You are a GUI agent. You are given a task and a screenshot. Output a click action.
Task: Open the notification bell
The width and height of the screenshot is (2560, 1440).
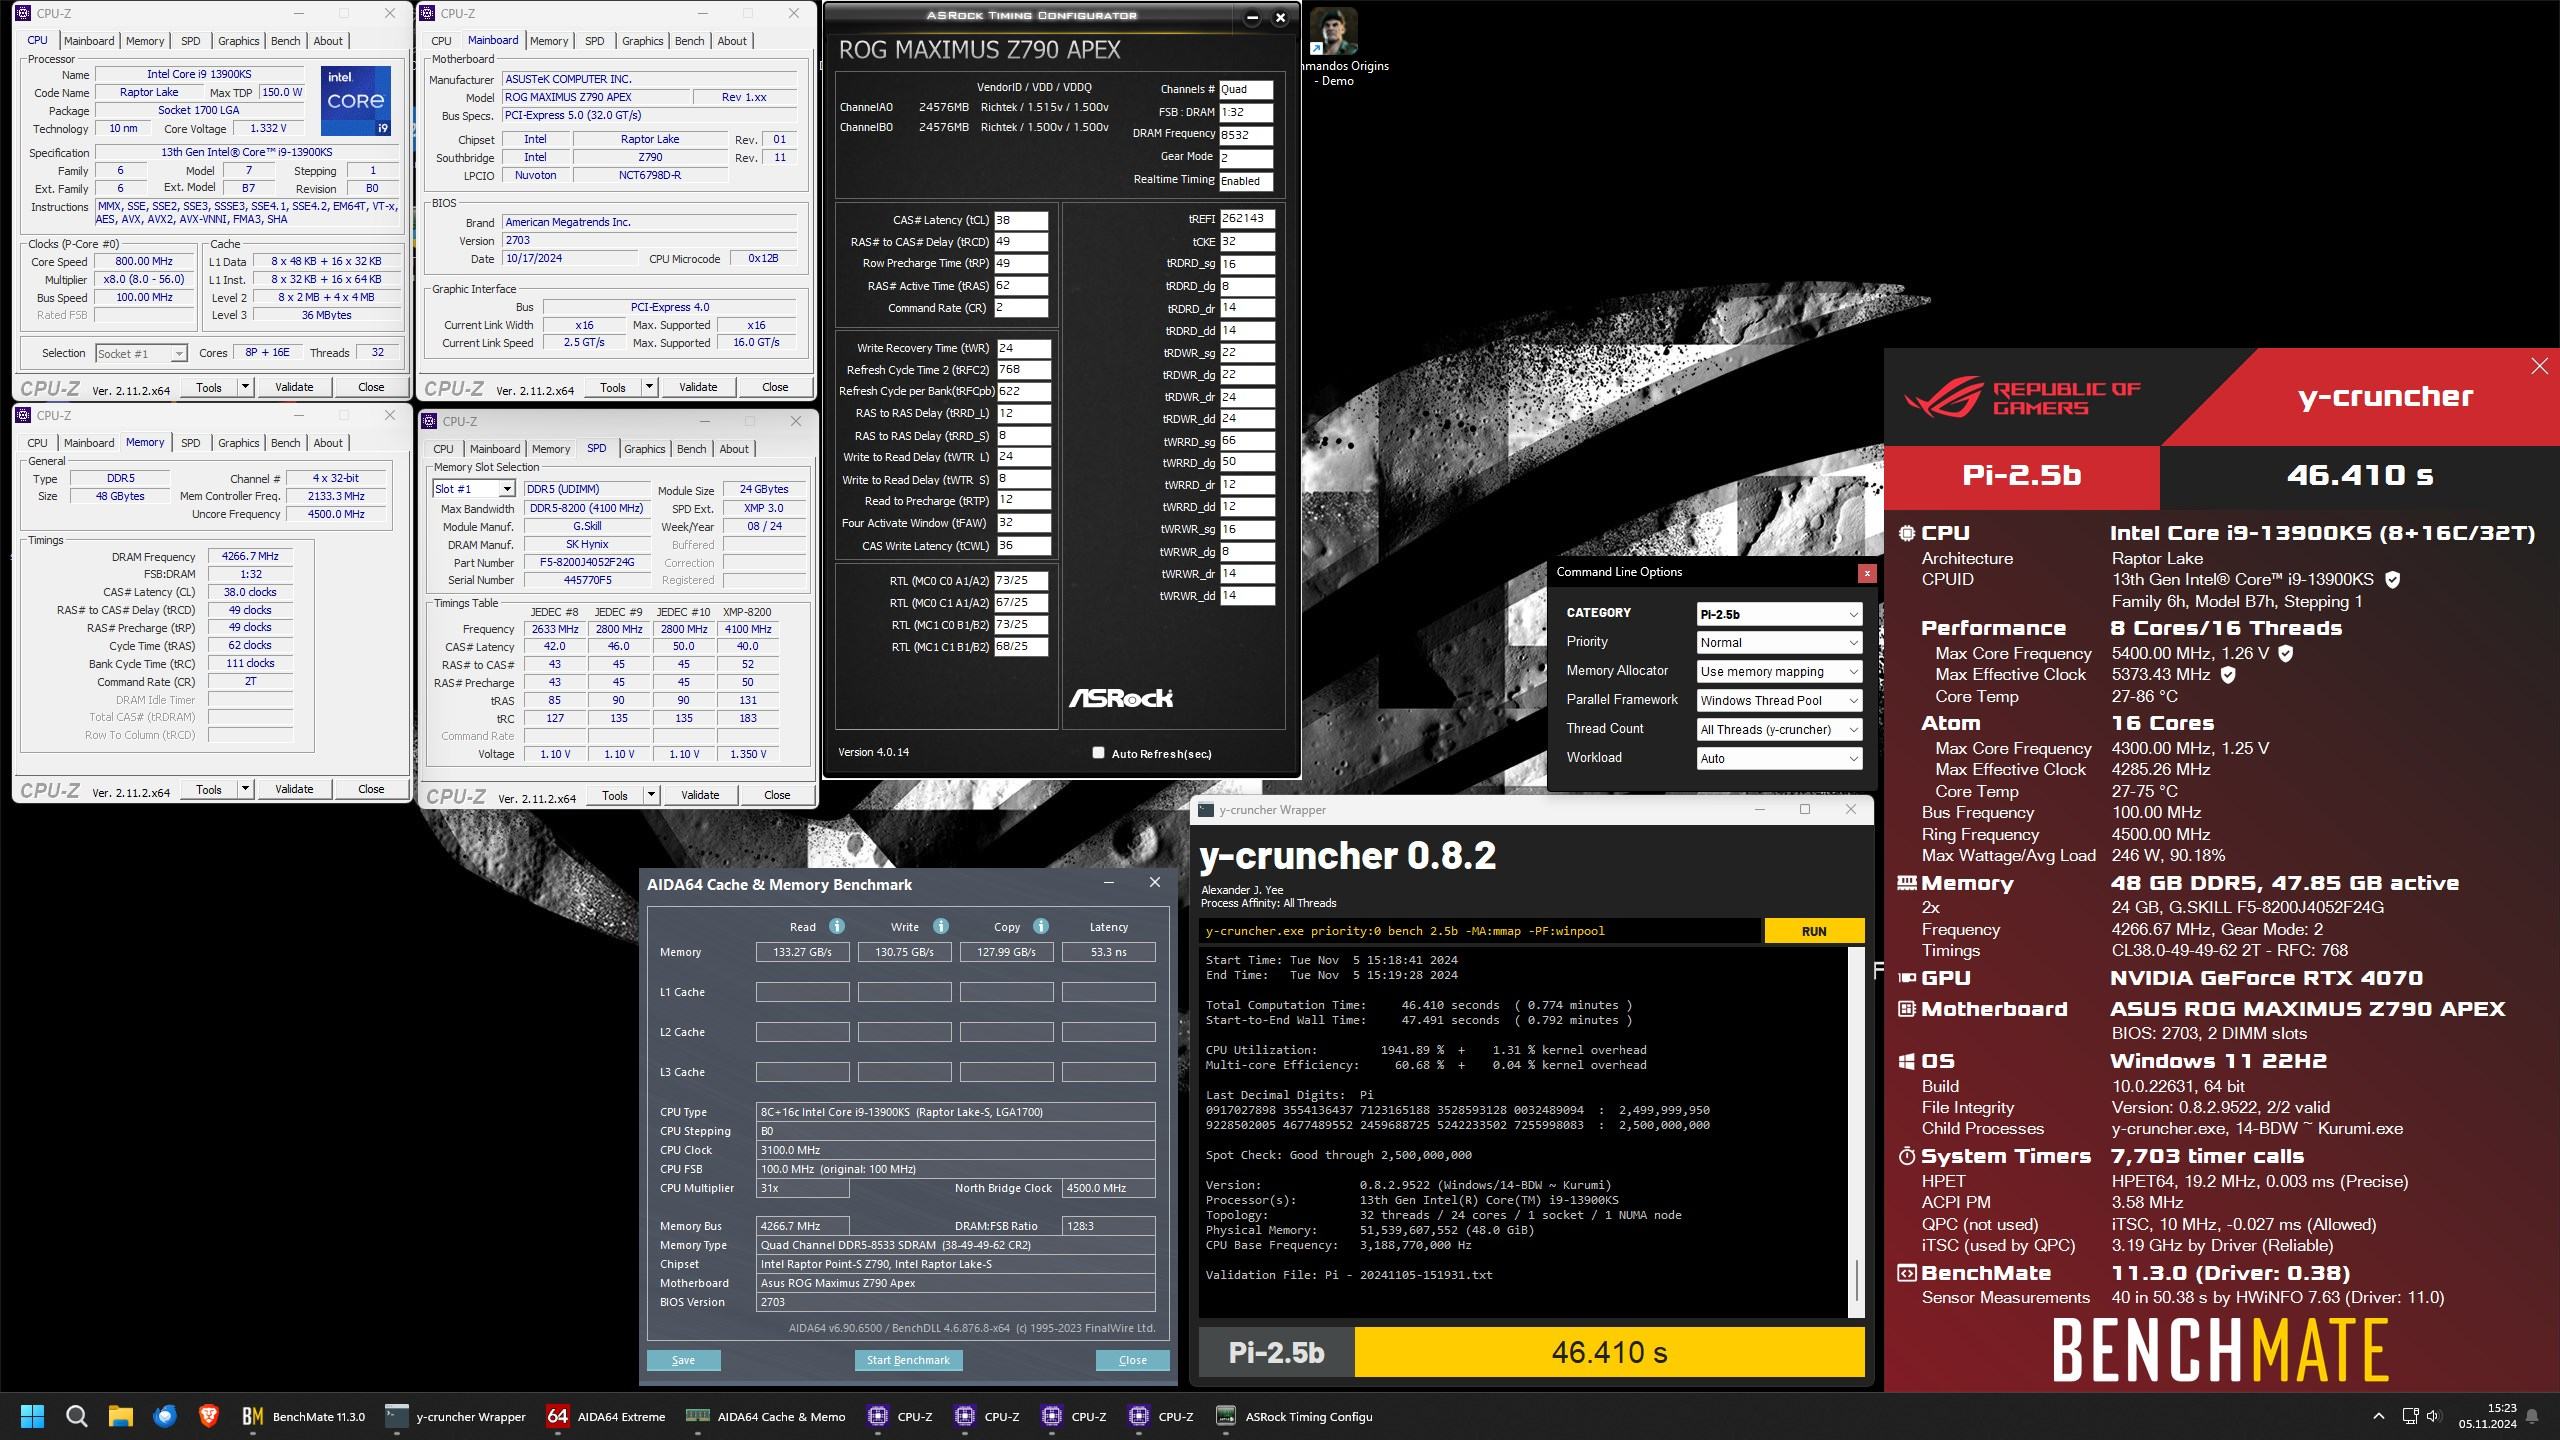point(2532,1416)
